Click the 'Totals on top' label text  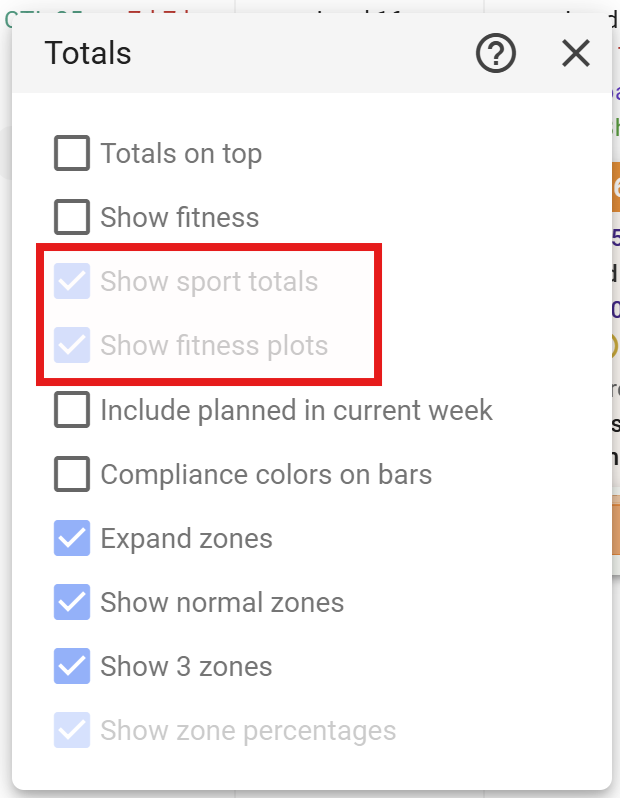(x=181, y=154)
